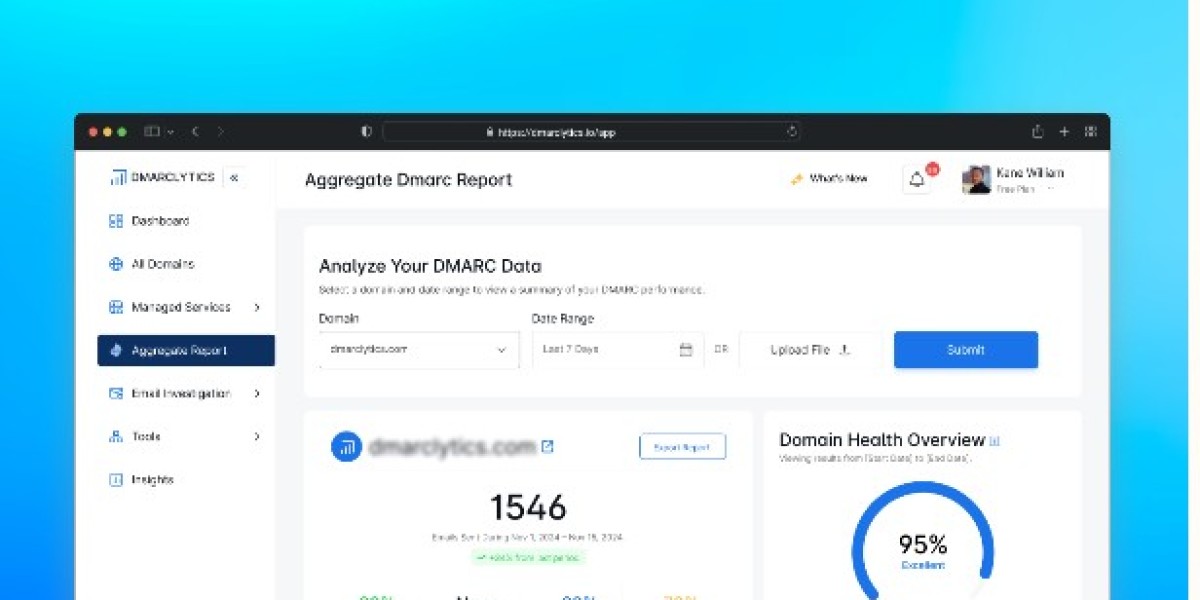Open the Free Plan account dropdown arrow
1200x600 pixels.
pos(1050,189)
